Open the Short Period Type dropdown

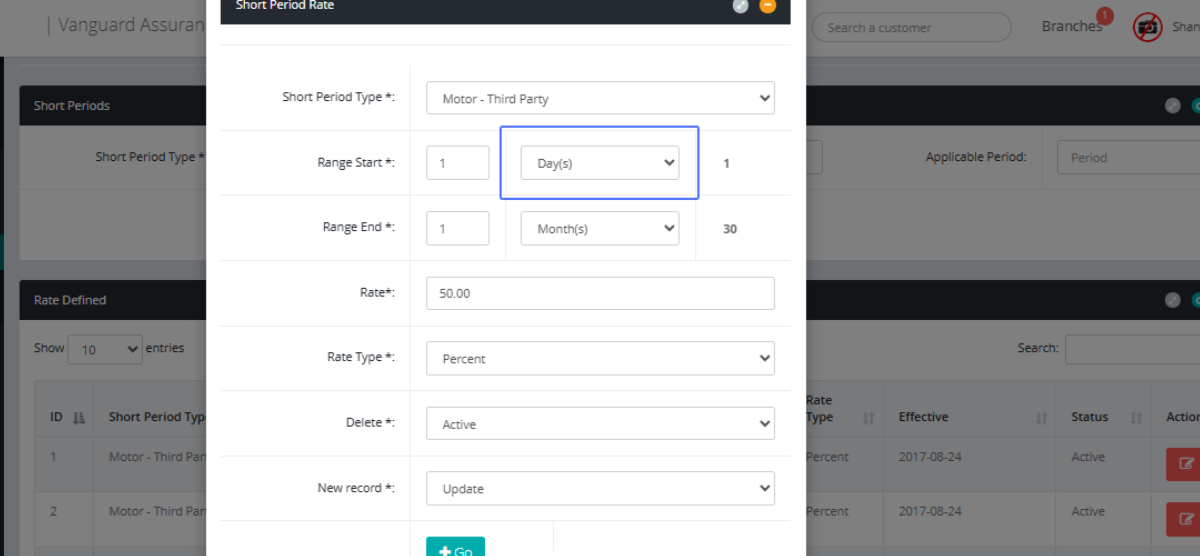click(600, 98)
